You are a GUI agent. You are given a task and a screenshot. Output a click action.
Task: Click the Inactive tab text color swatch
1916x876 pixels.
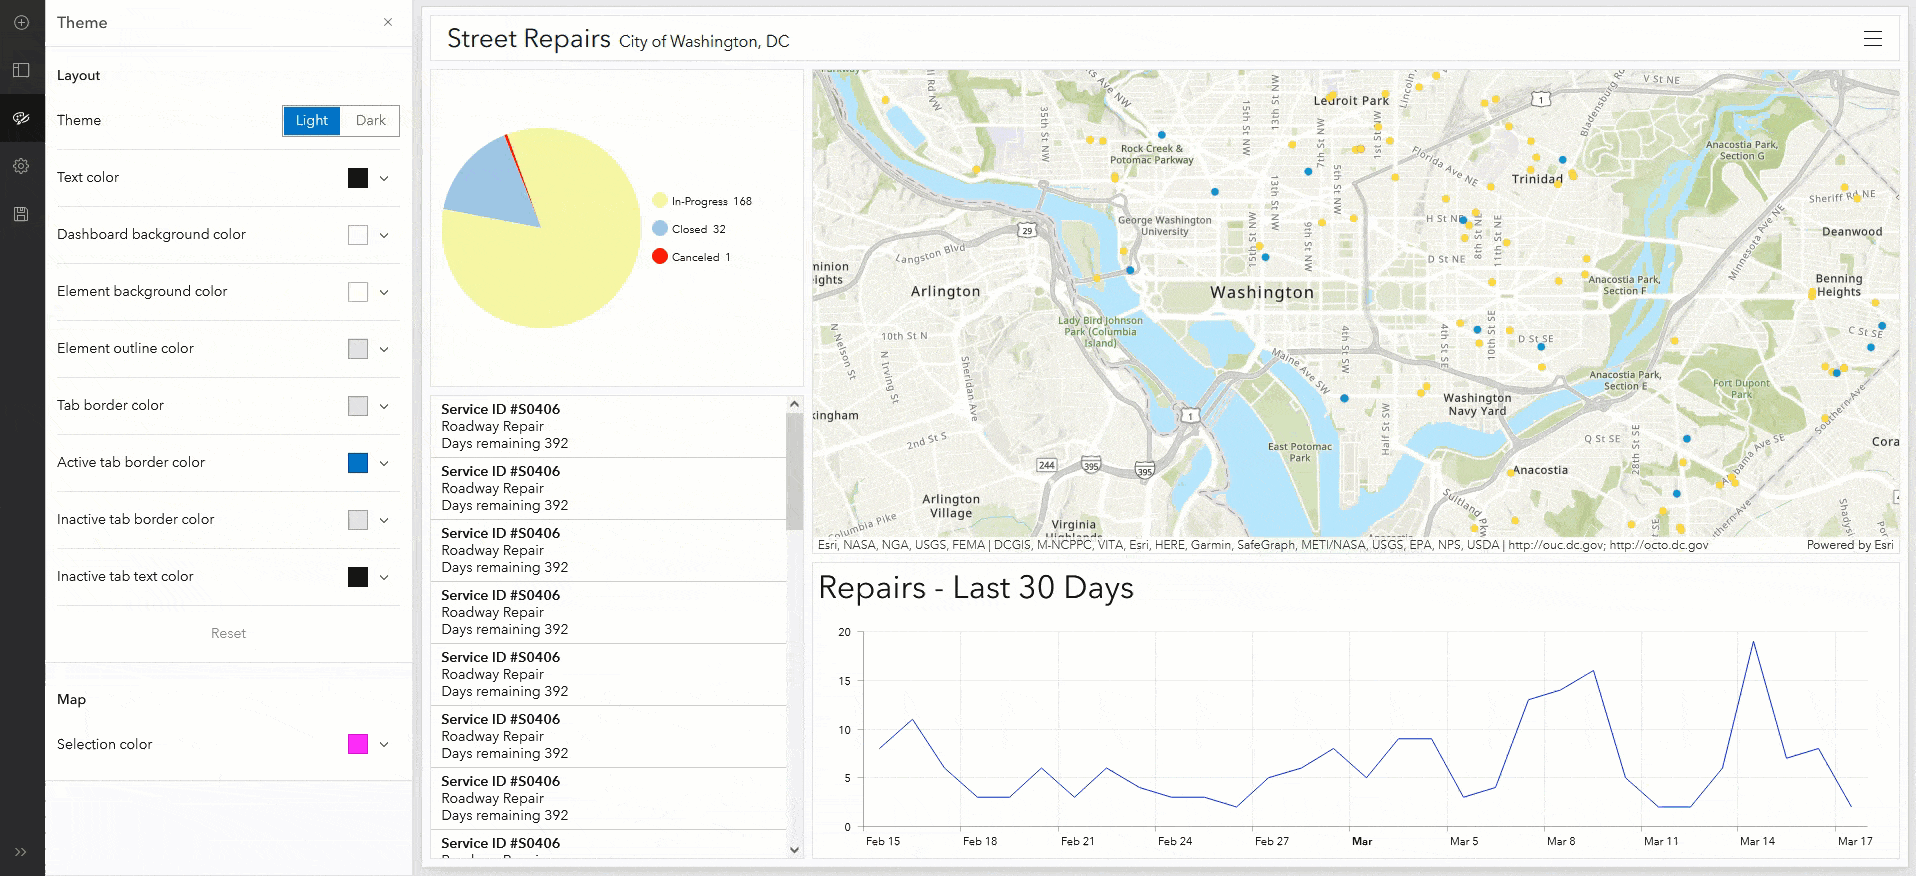coord(358,577)
